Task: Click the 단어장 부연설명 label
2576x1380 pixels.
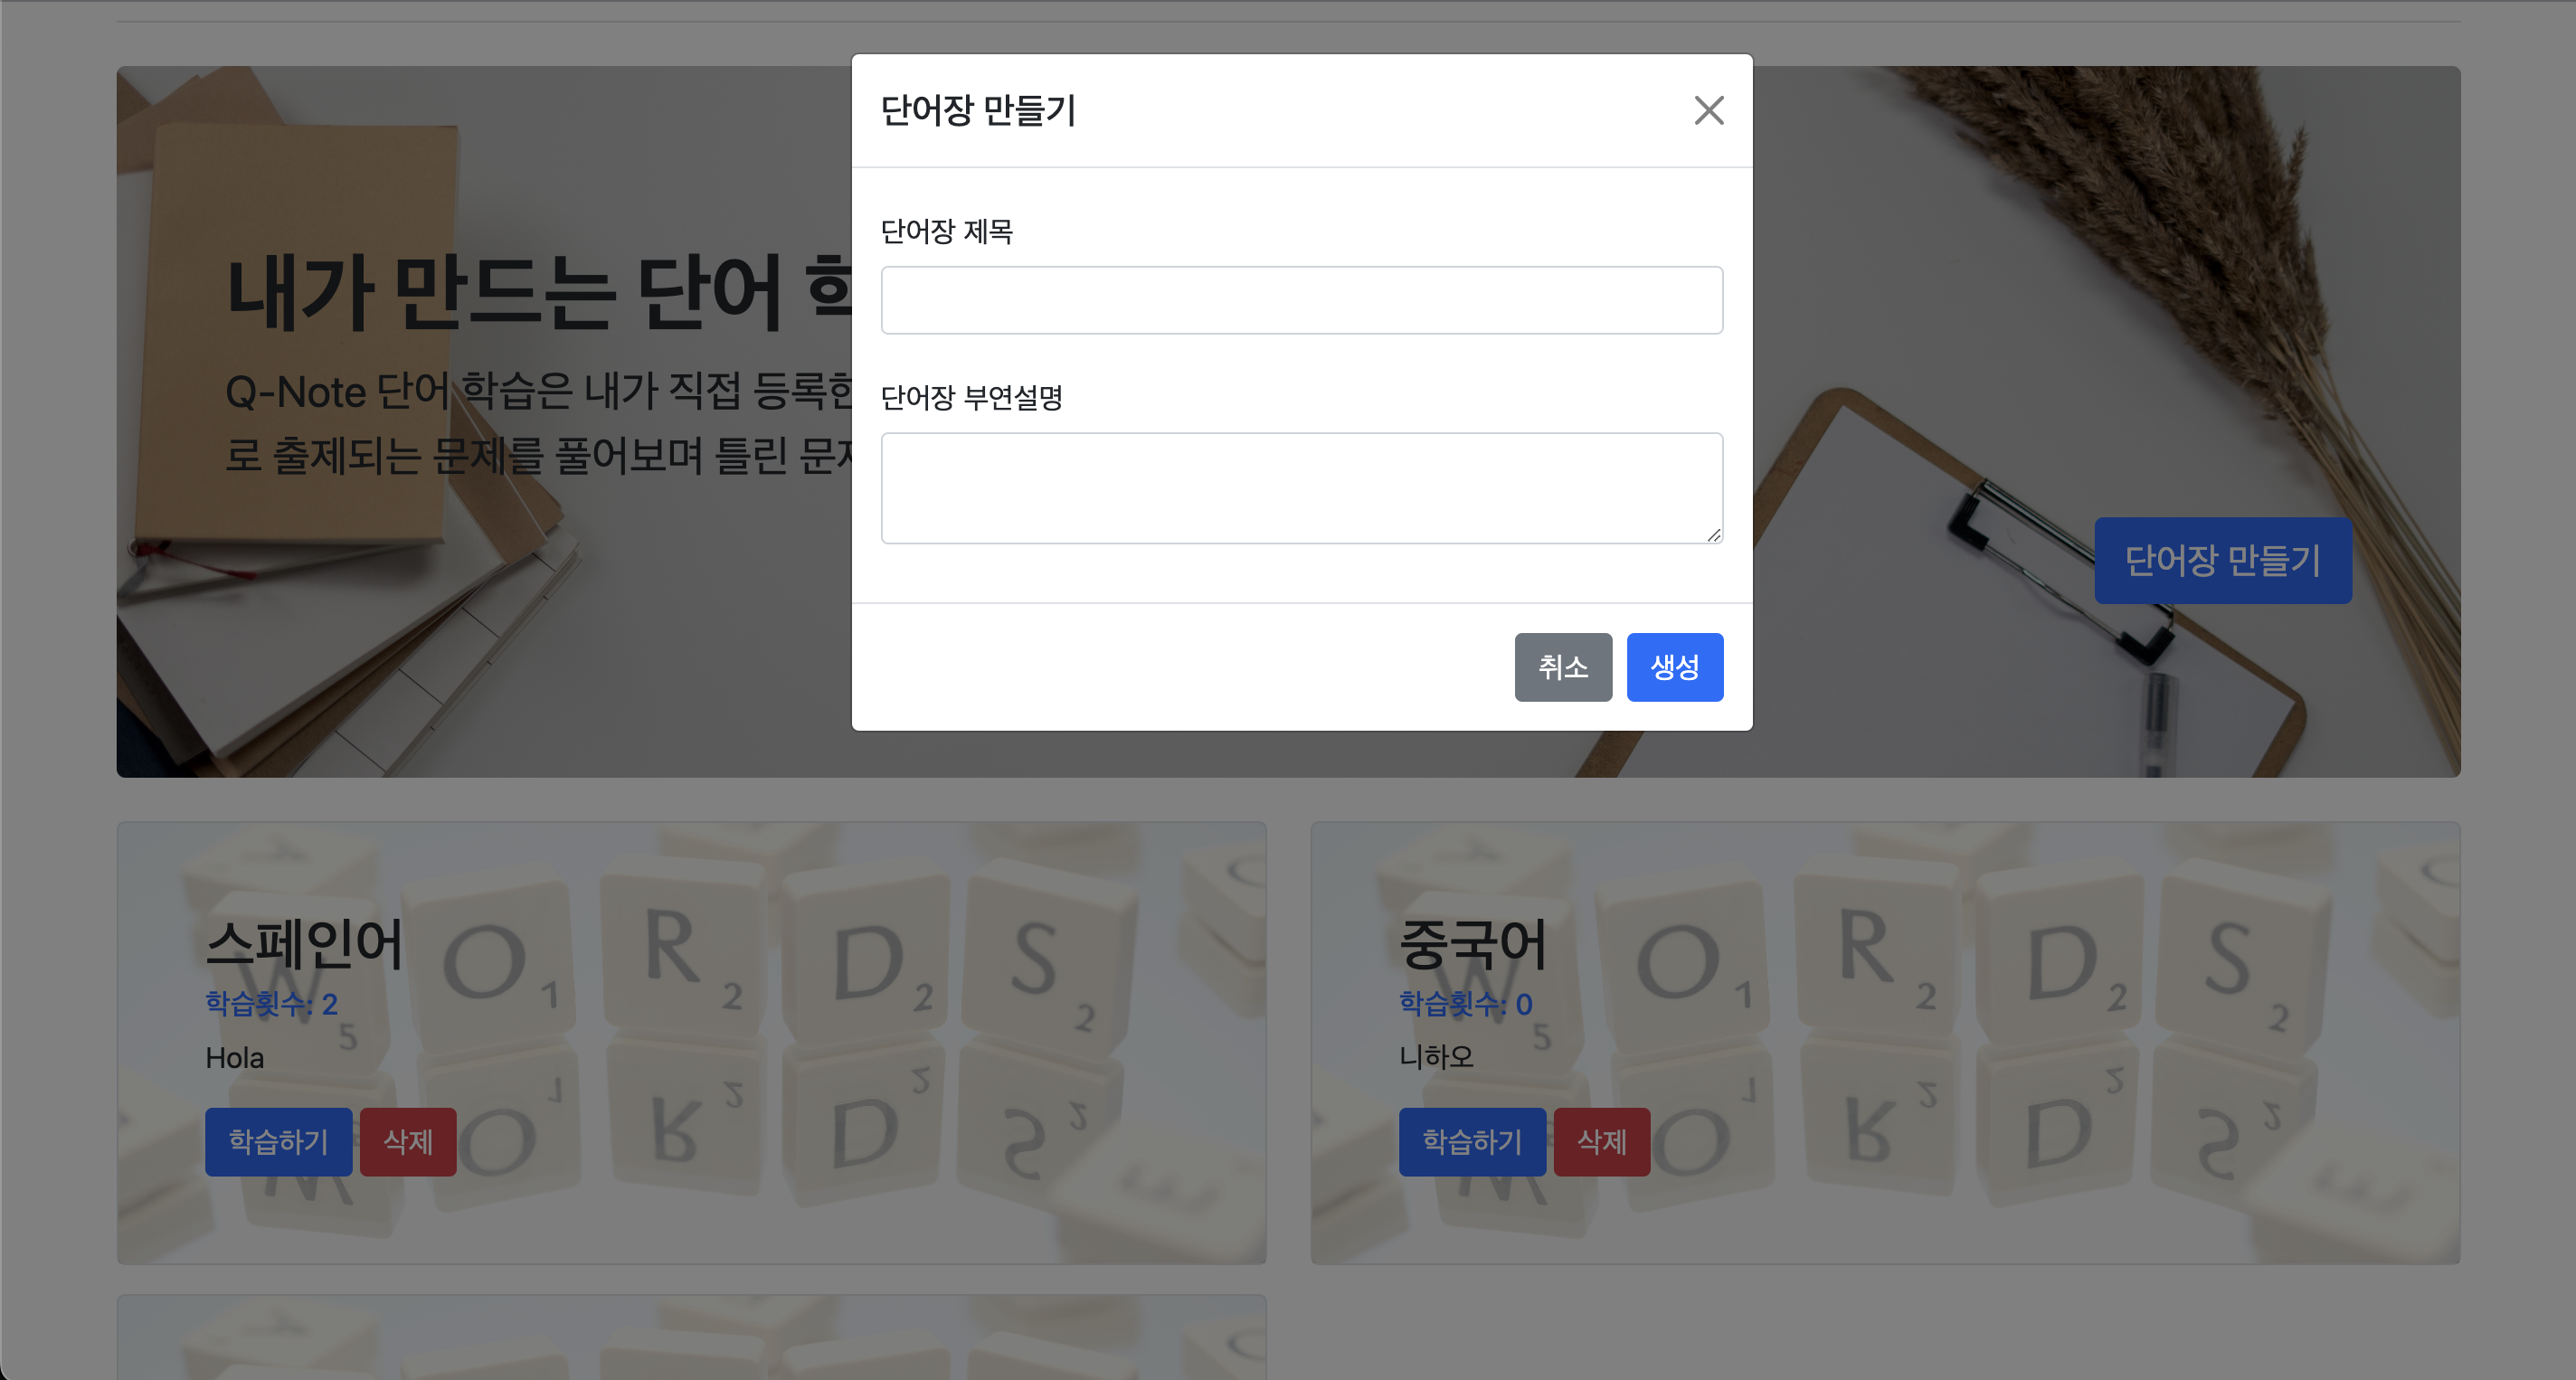Action: coord(971,398)
